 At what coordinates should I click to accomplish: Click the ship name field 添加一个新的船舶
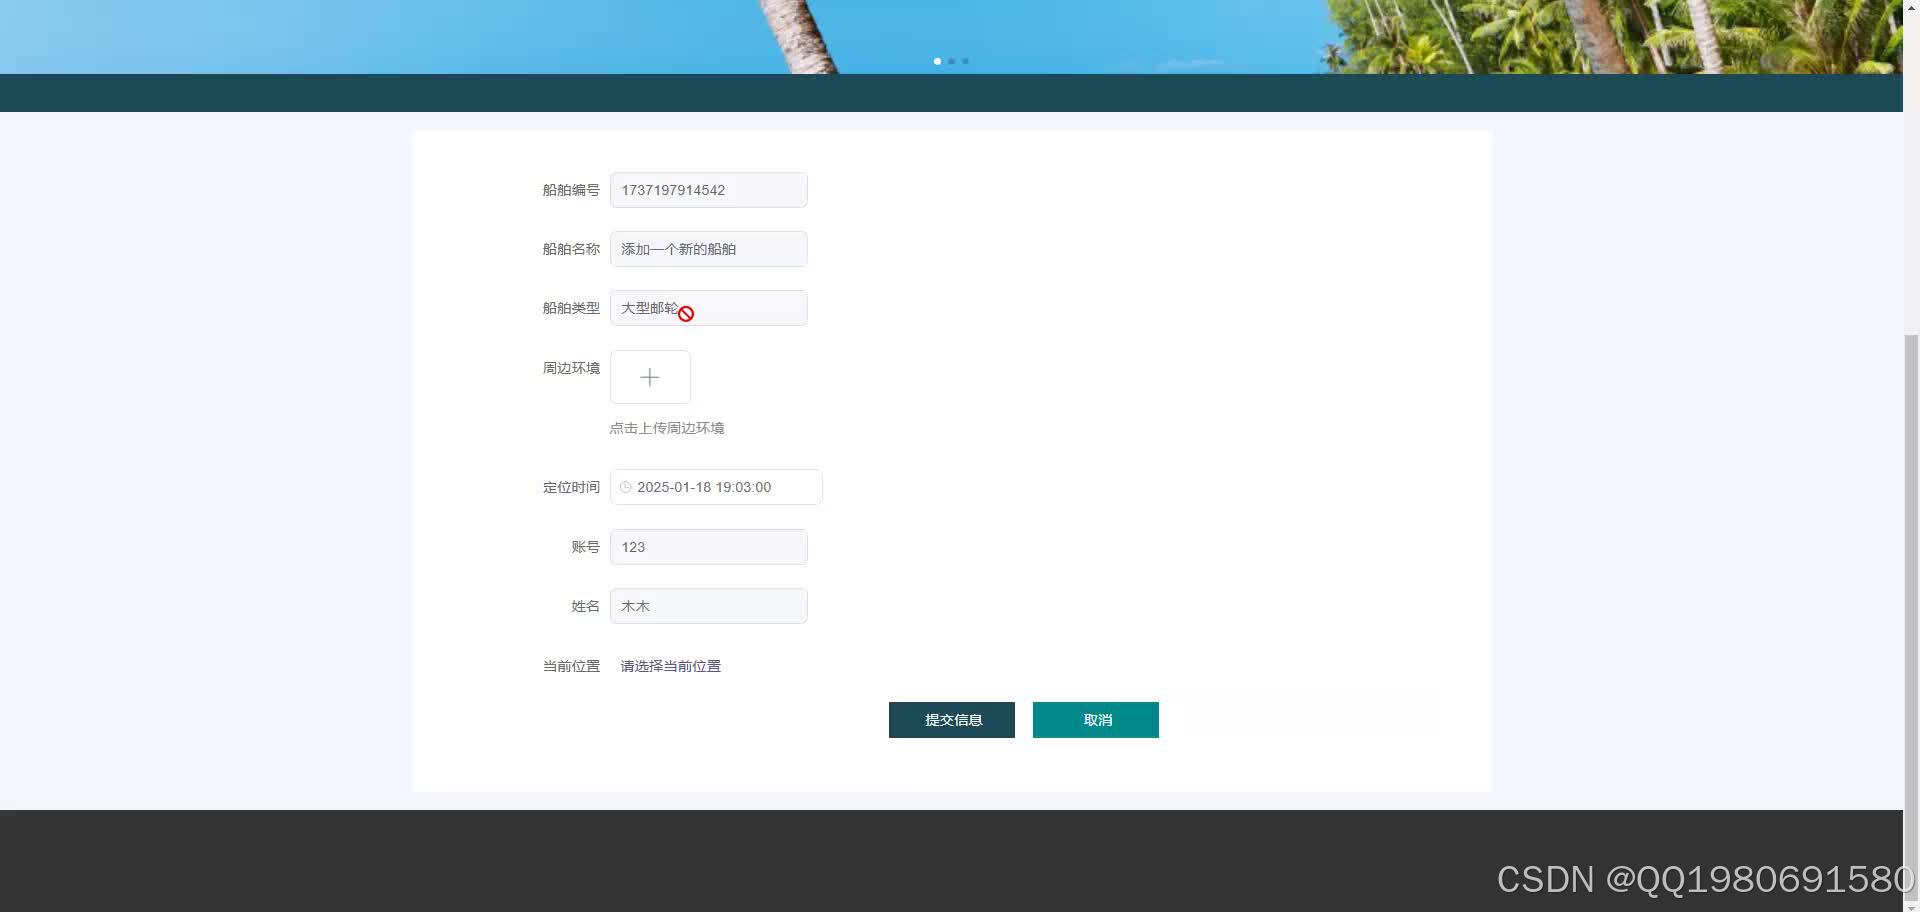(708, 248)
